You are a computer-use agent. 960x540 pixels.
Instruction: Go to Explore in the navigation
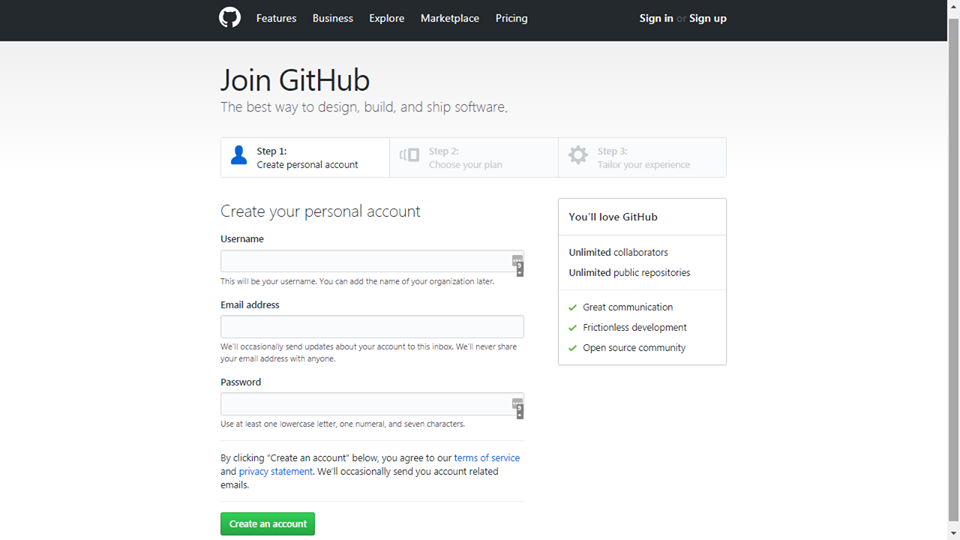[386, 18]
